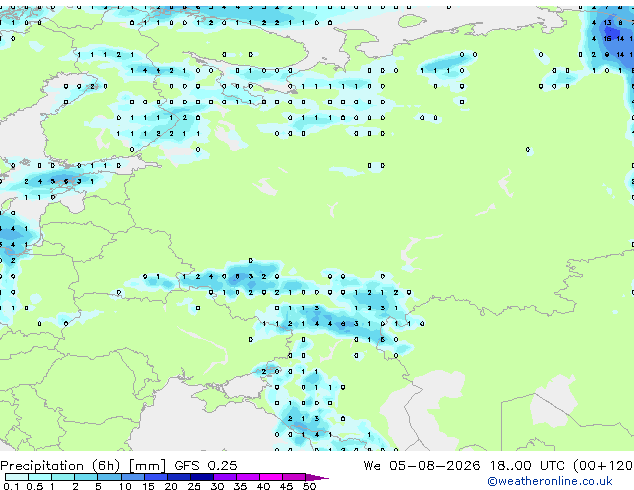Click the legend label '10'

(125, 486)
